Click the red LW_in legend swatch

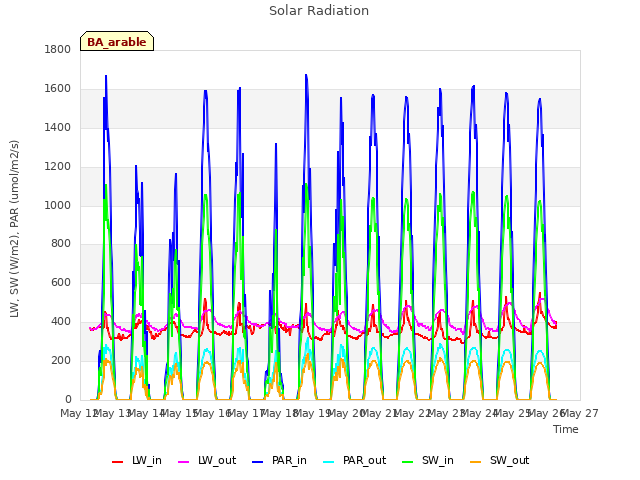[118, 462]
